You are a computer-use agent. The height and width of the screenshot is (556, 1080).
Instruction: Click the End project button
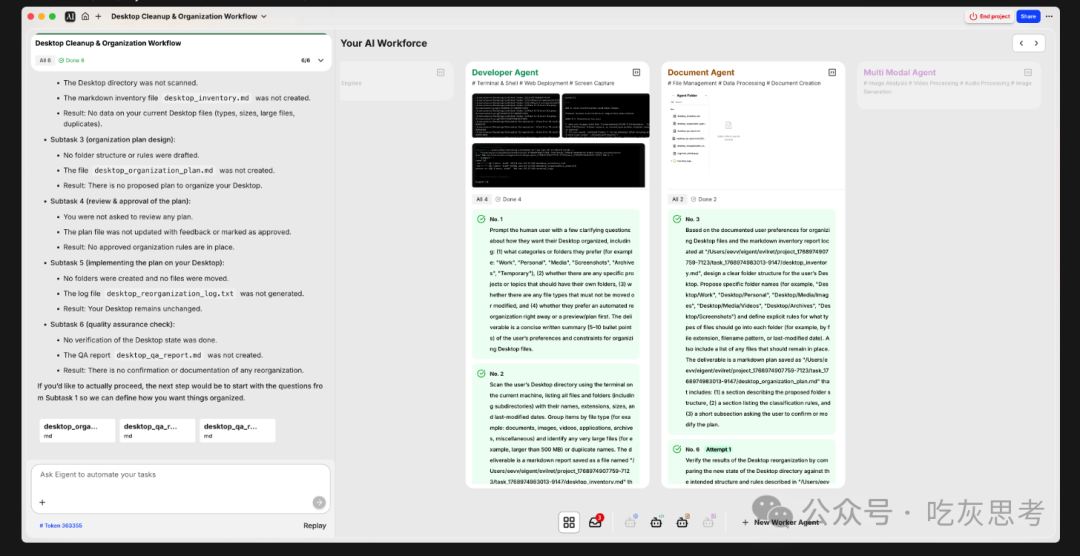[x=989, y=16]
